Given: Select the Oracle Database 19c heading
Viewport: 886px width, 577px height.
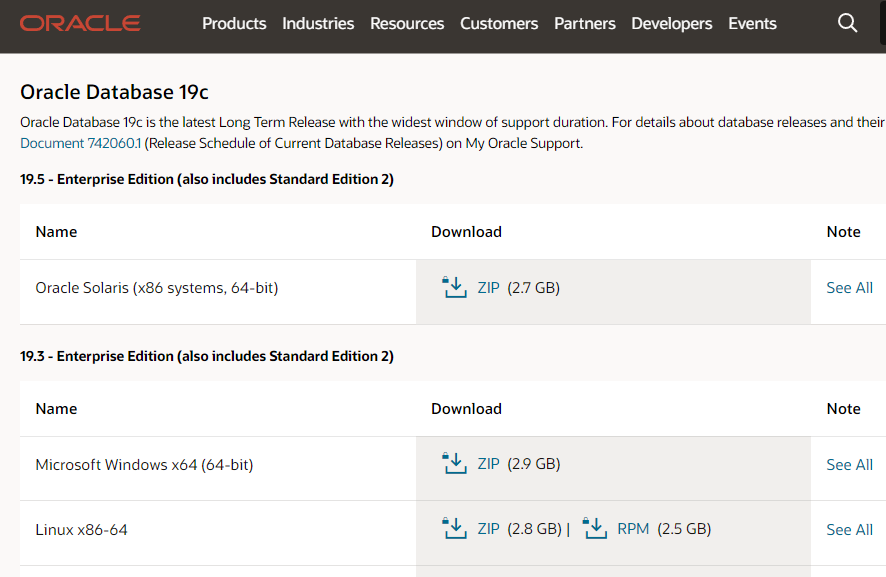Looking at the screenshot, I should tap(114, 92).
